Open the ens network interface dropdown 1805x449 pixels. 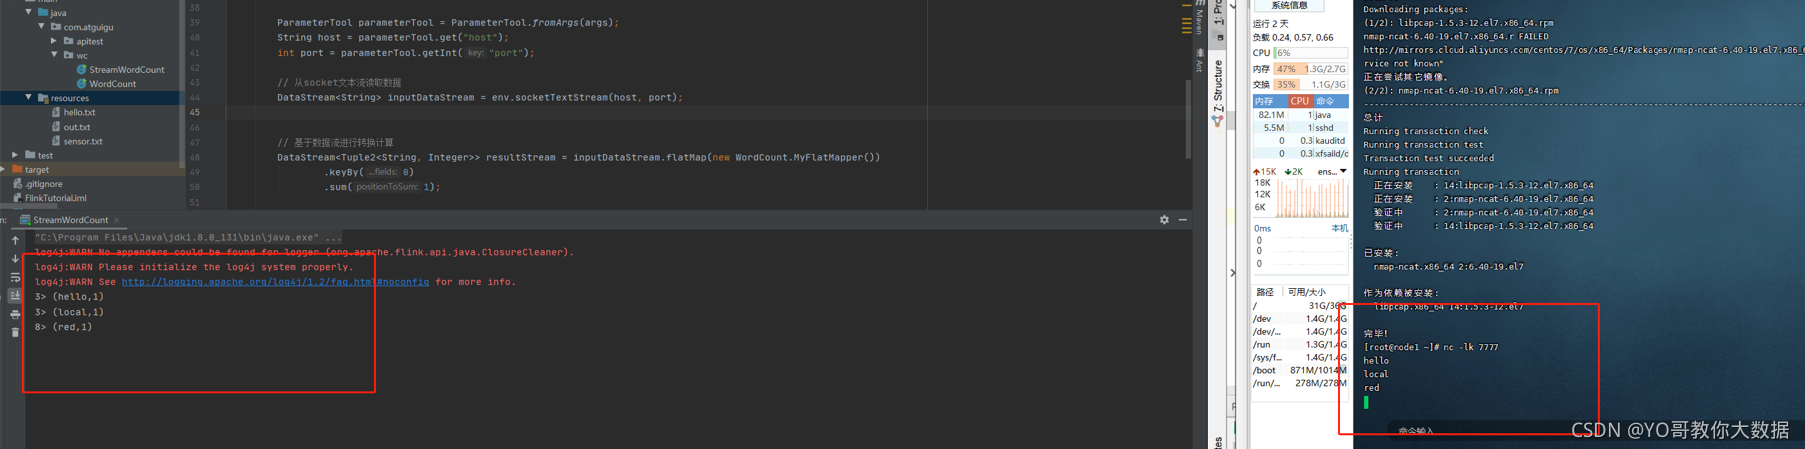point(1332,172)
